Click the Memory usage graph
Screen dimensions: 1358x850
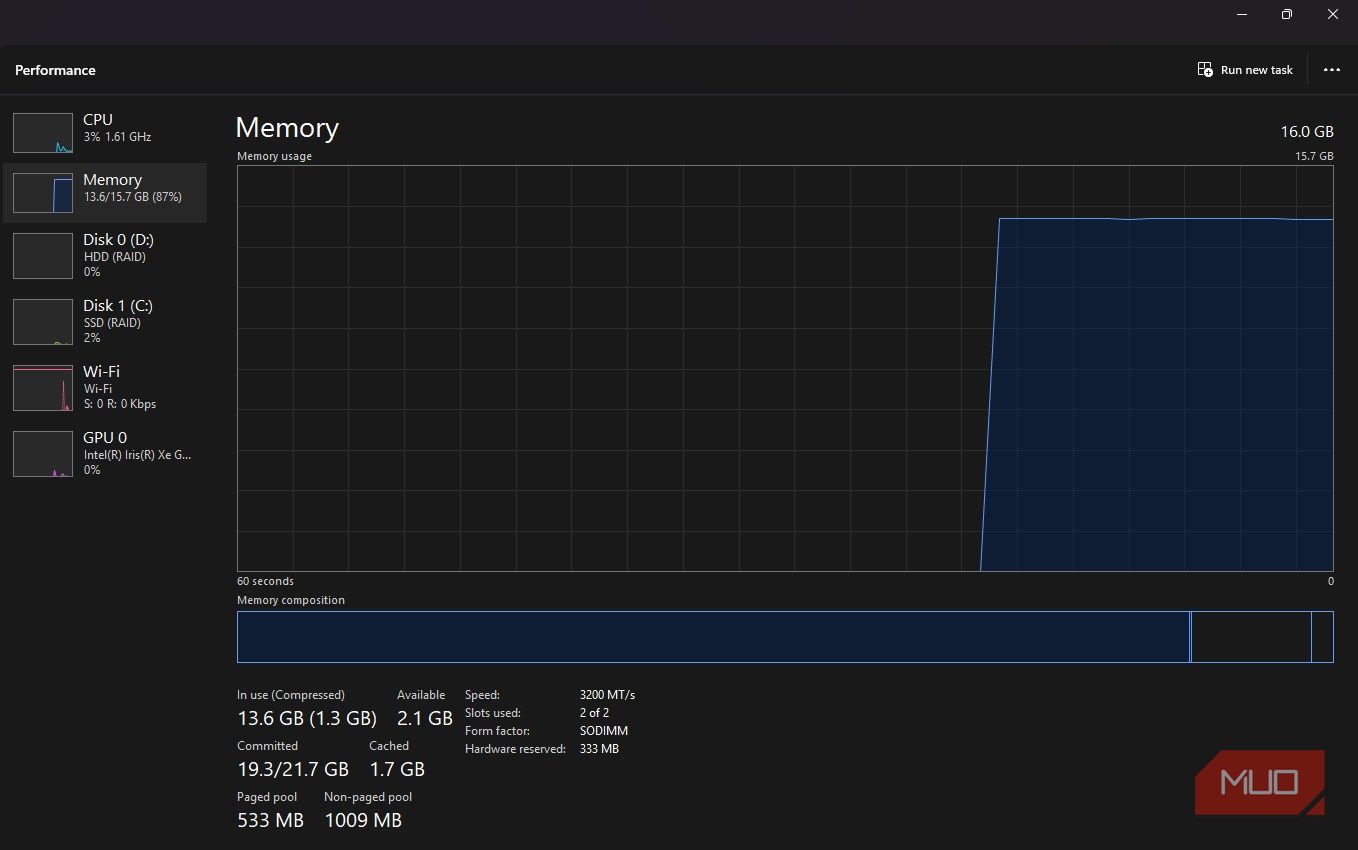pos(785,368)
